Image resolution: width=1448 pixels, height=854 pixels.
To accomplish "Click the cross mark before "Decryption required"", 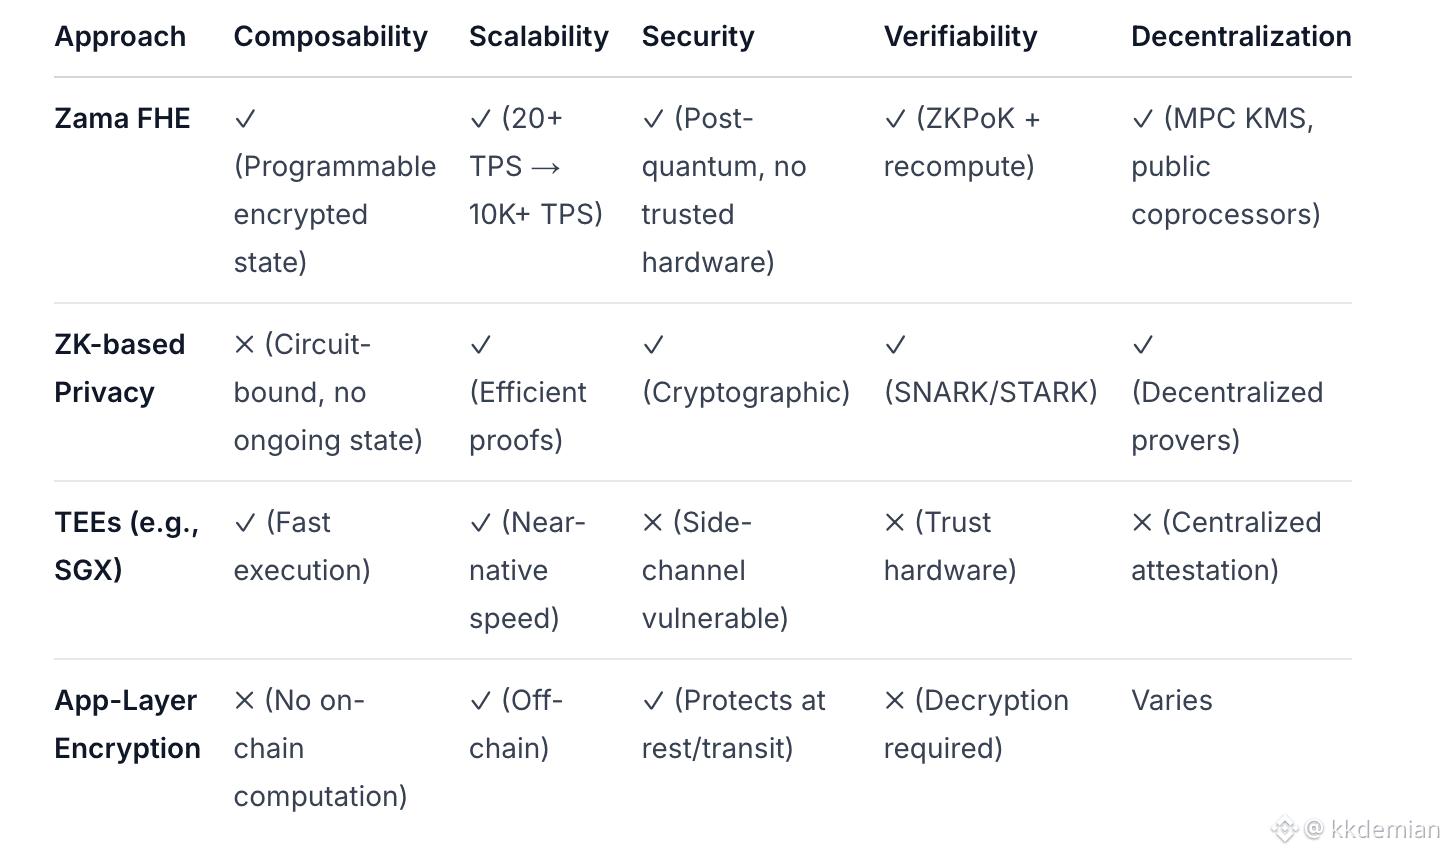I will point(895,701).
